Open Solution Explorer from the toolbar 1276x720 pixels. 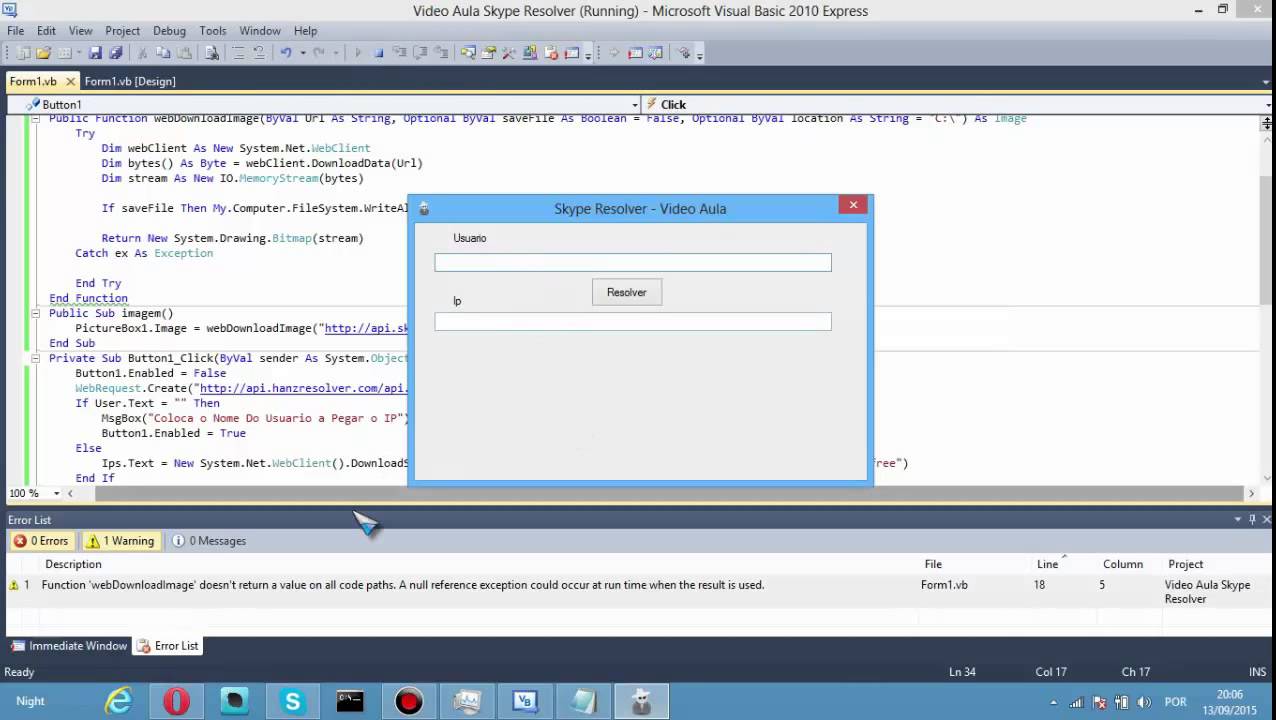coord(468,53)
